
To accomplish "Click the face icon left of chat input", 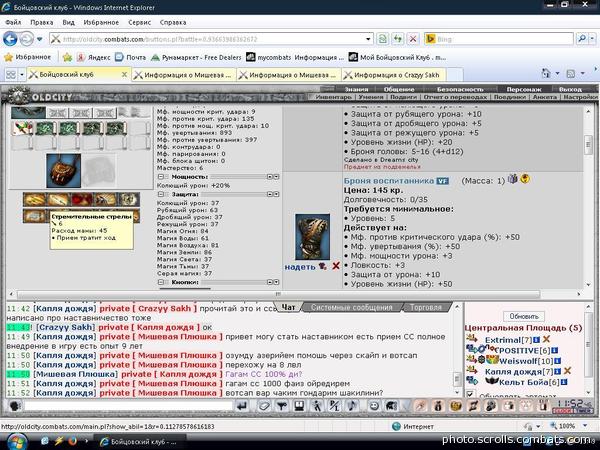I will coord(15,406).
